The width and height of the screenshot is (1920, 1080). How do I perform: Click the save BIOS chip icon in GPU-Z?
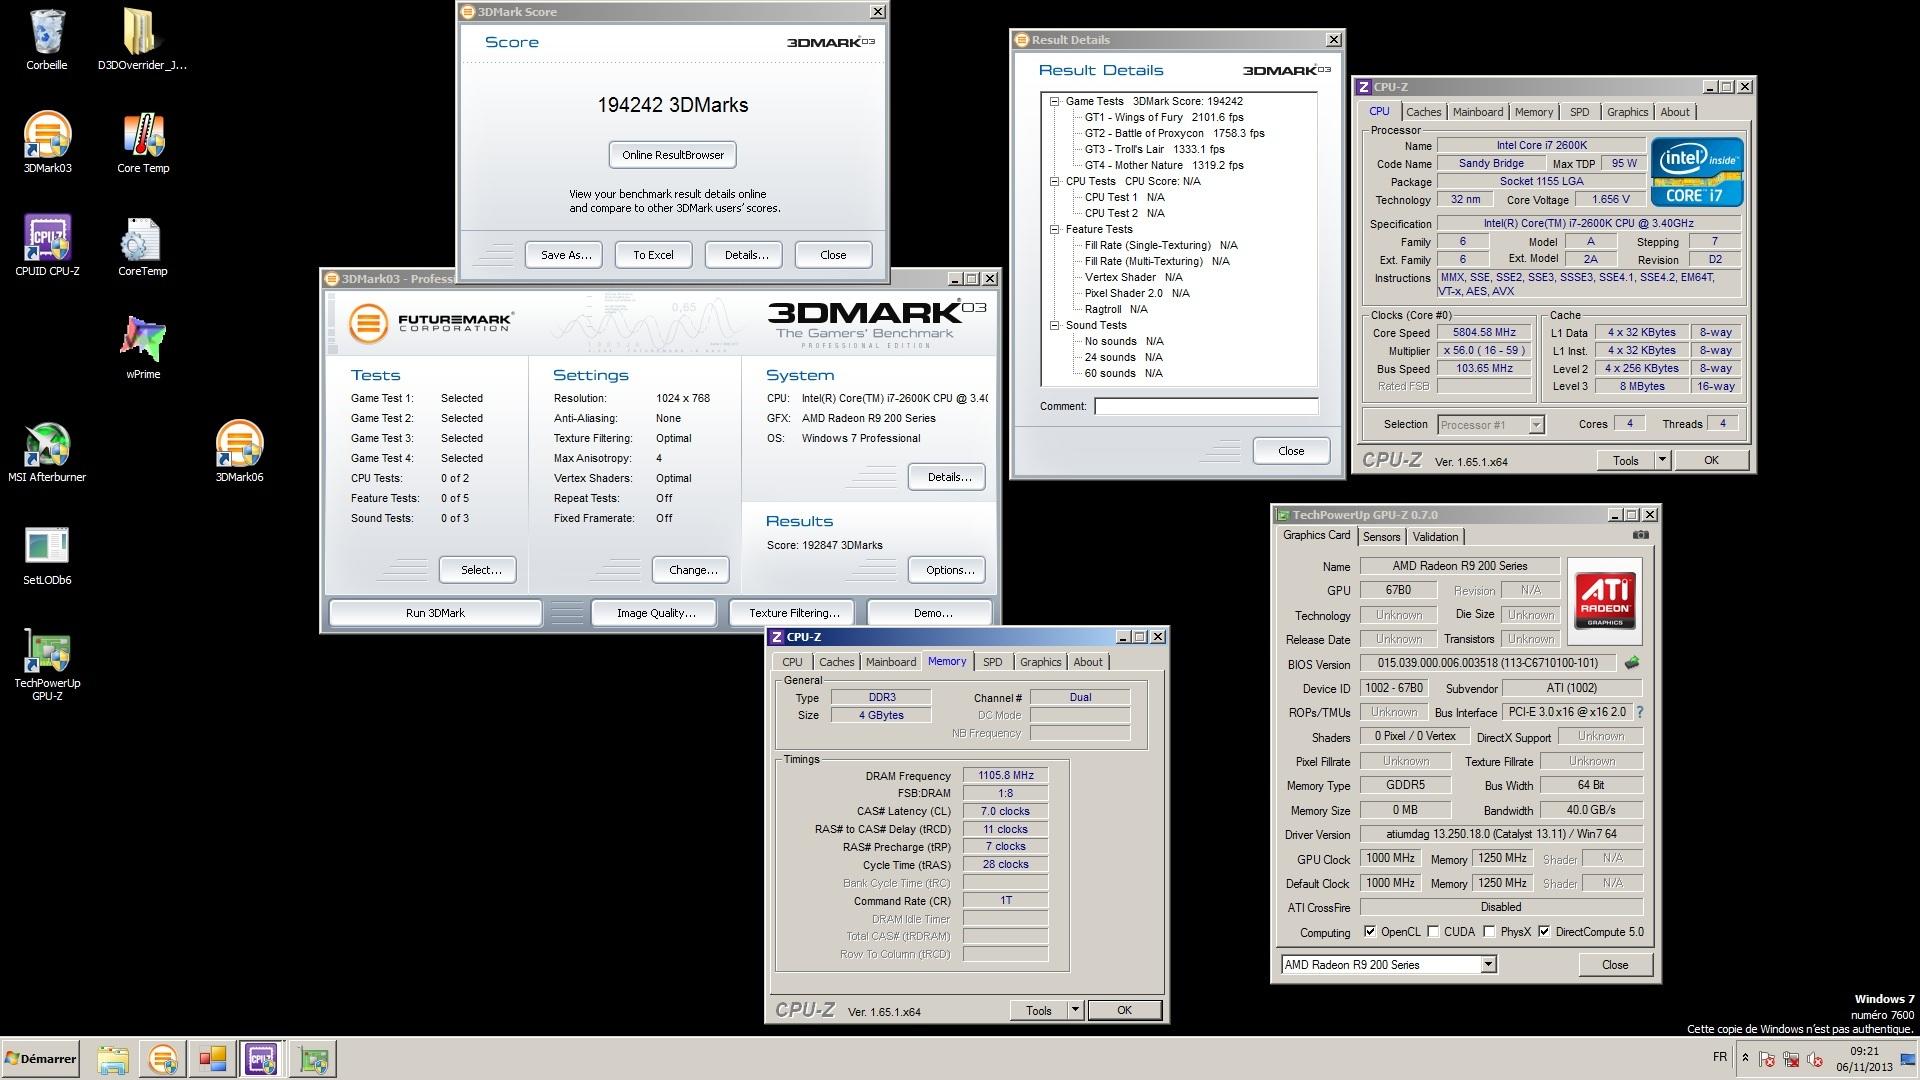point(1632,662)
